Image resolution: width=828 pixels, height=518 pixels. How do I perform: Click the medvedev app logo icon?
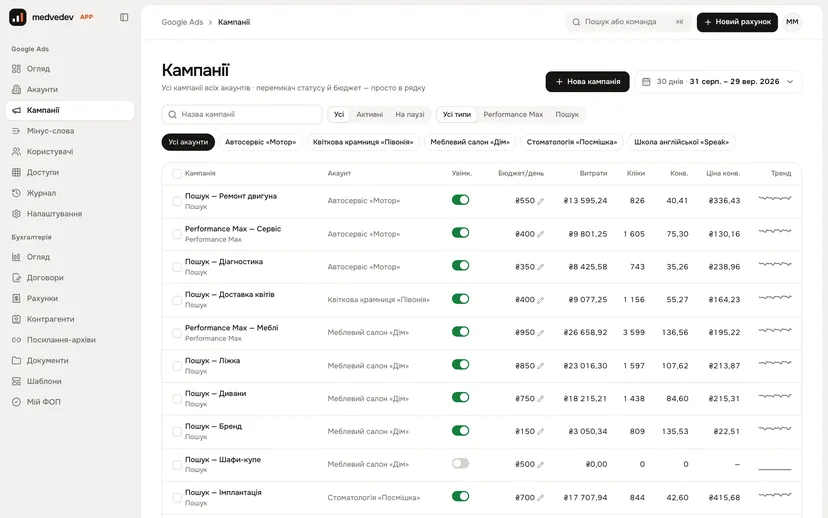[18, 17]
